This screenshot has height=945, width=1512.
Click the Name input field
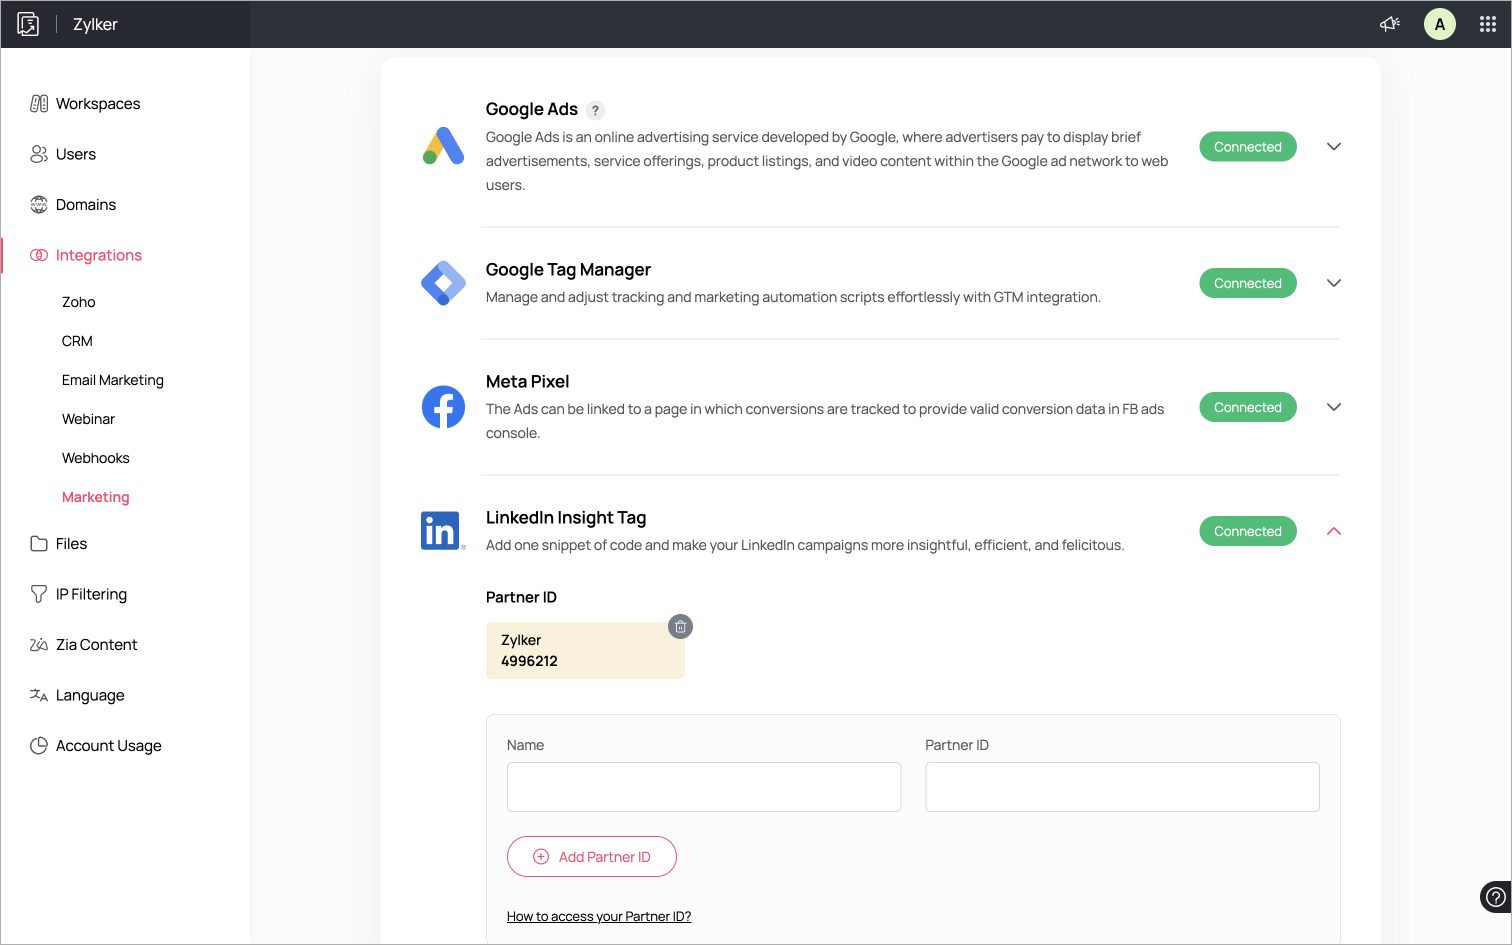704,787
